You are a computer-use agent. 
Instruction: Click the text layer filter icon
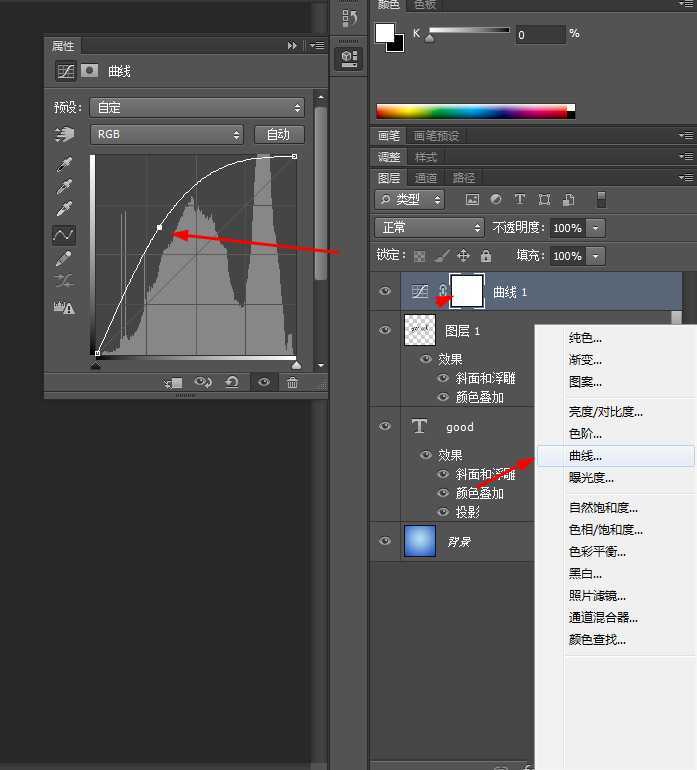(x=520, y=200)
